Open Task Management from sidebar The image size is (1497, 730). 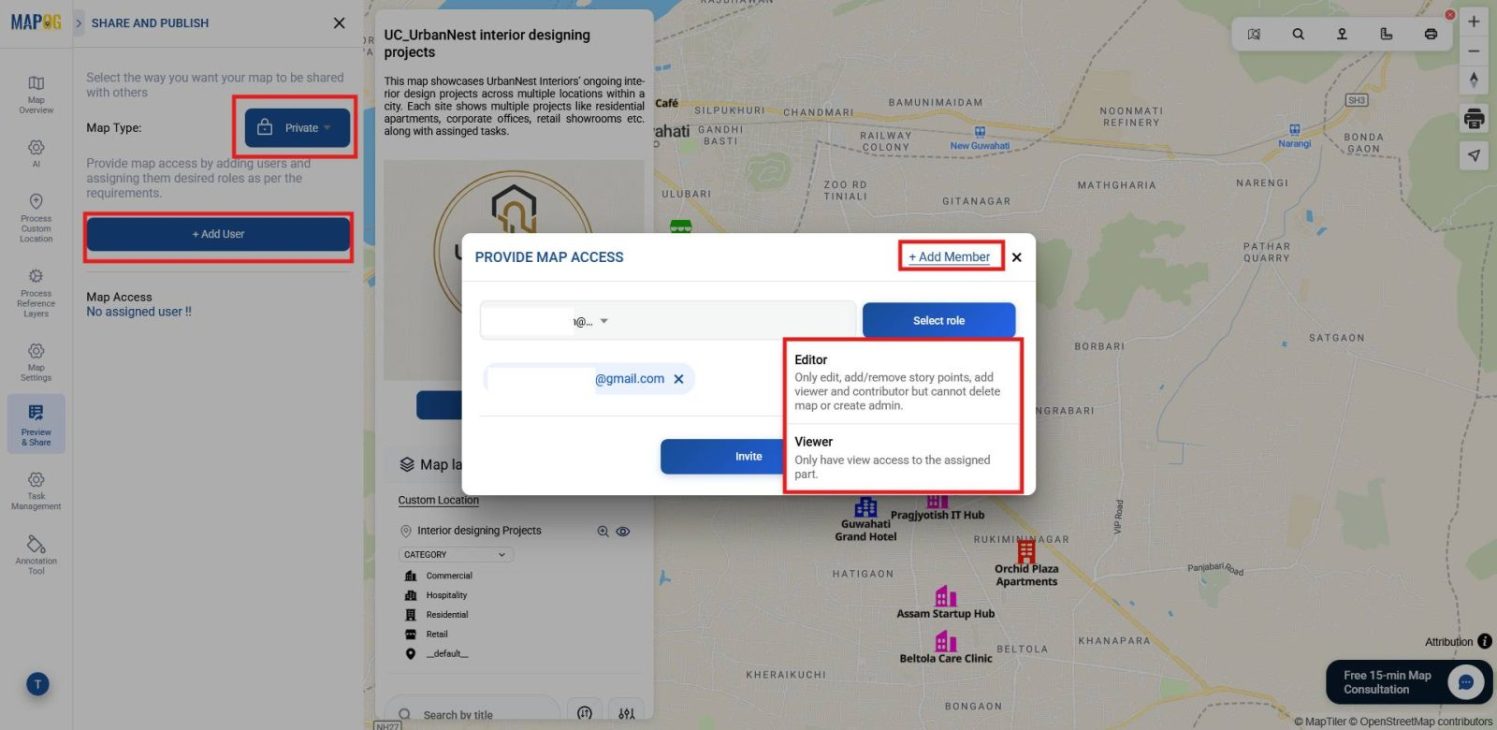(36, 491)
